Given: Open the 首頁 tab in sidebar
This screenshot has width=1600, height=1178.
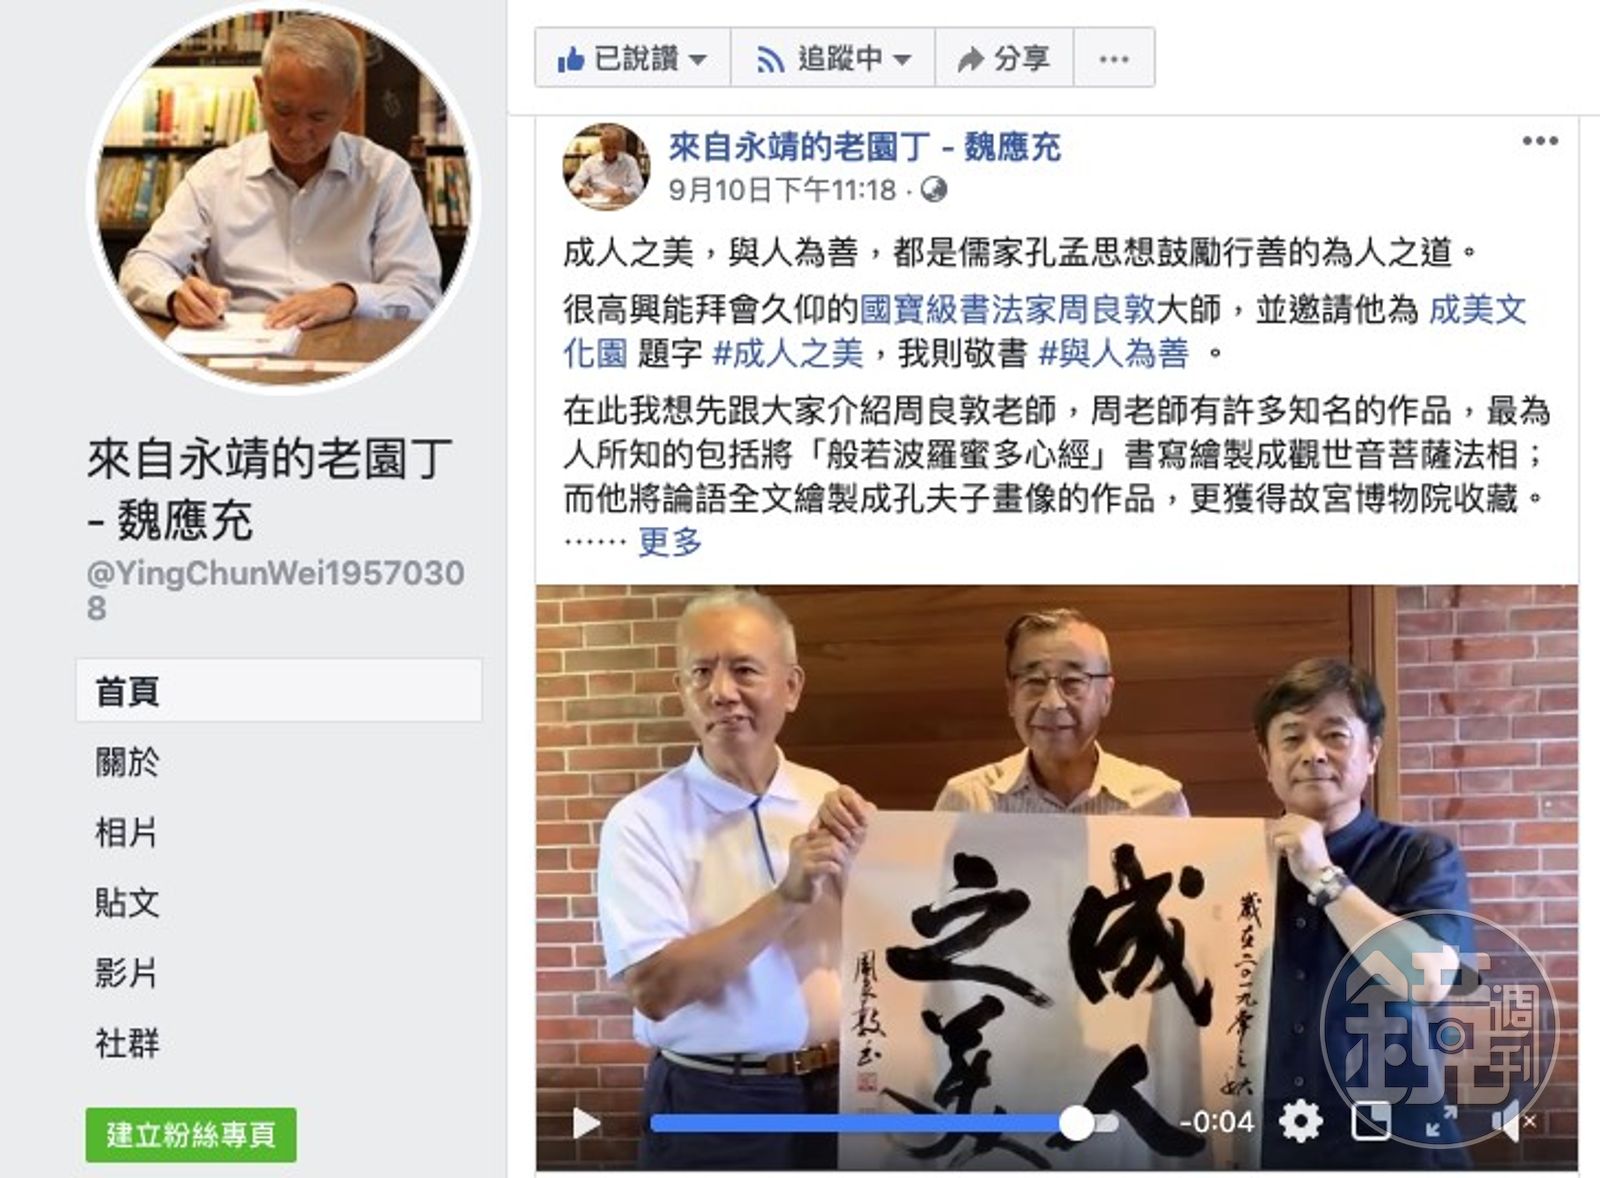Looking at the screenshot, I should pyautogui.click(x=279, y=691).
